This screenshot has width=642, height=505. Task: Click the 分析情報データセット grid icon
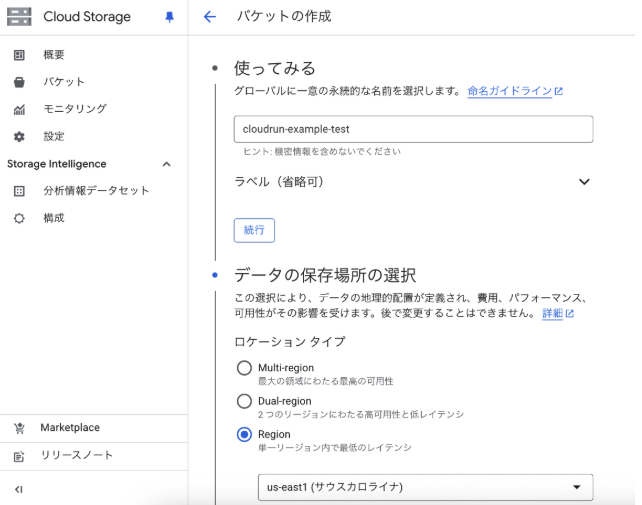tap(19, 191)
